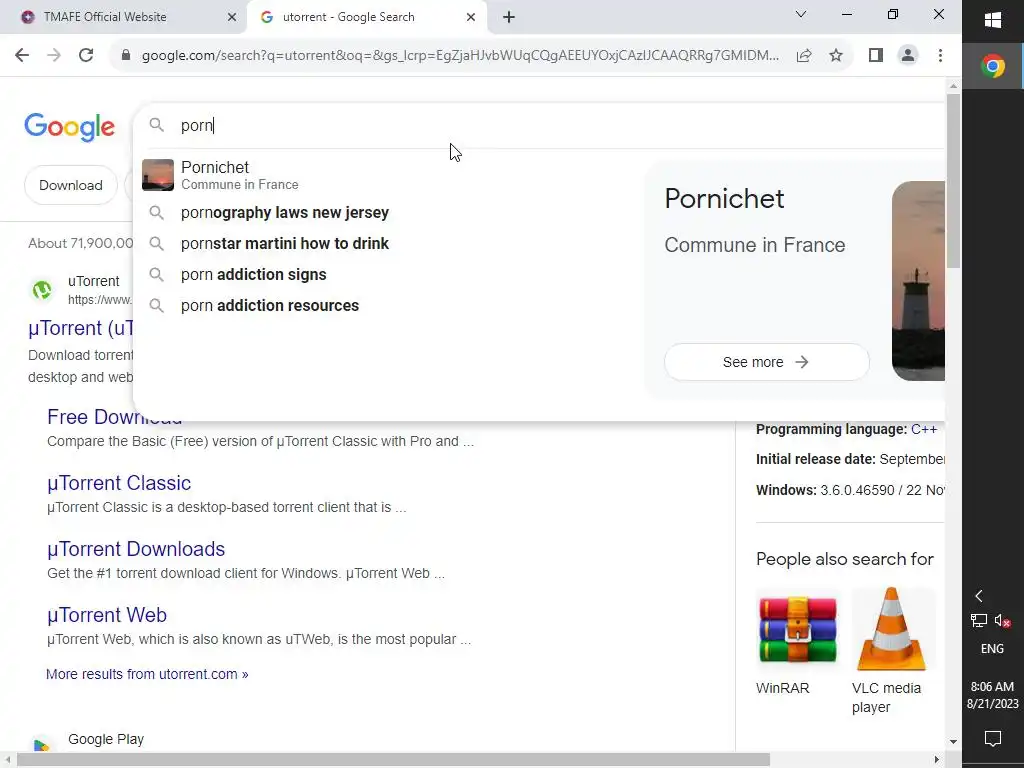Screen dimensions: 1024x768
Task: Click the muted volume tray icon
Action: (x=1002, y=620)
